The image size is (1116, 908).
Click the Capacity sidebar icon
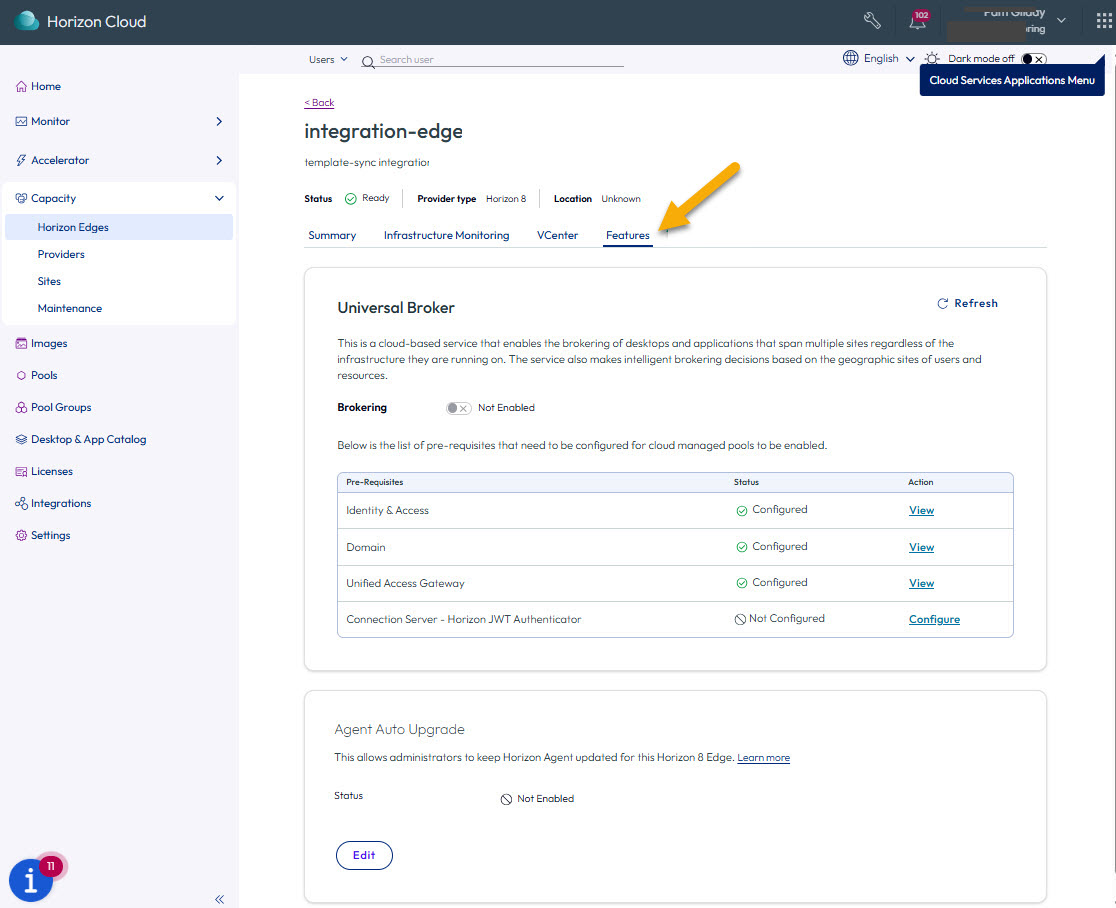pyautogui.click(x=21, y=199)
